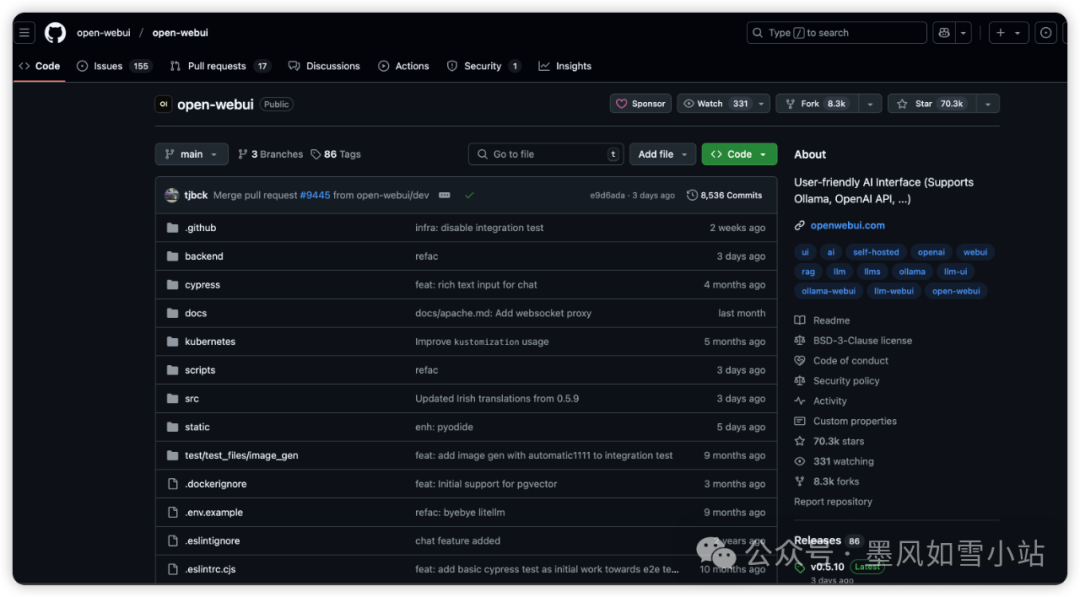The height and width of the screenshot is (597, 1080).
Task: Open the GitHub home via the Octocat logo
Action: (x=55, y=32)
